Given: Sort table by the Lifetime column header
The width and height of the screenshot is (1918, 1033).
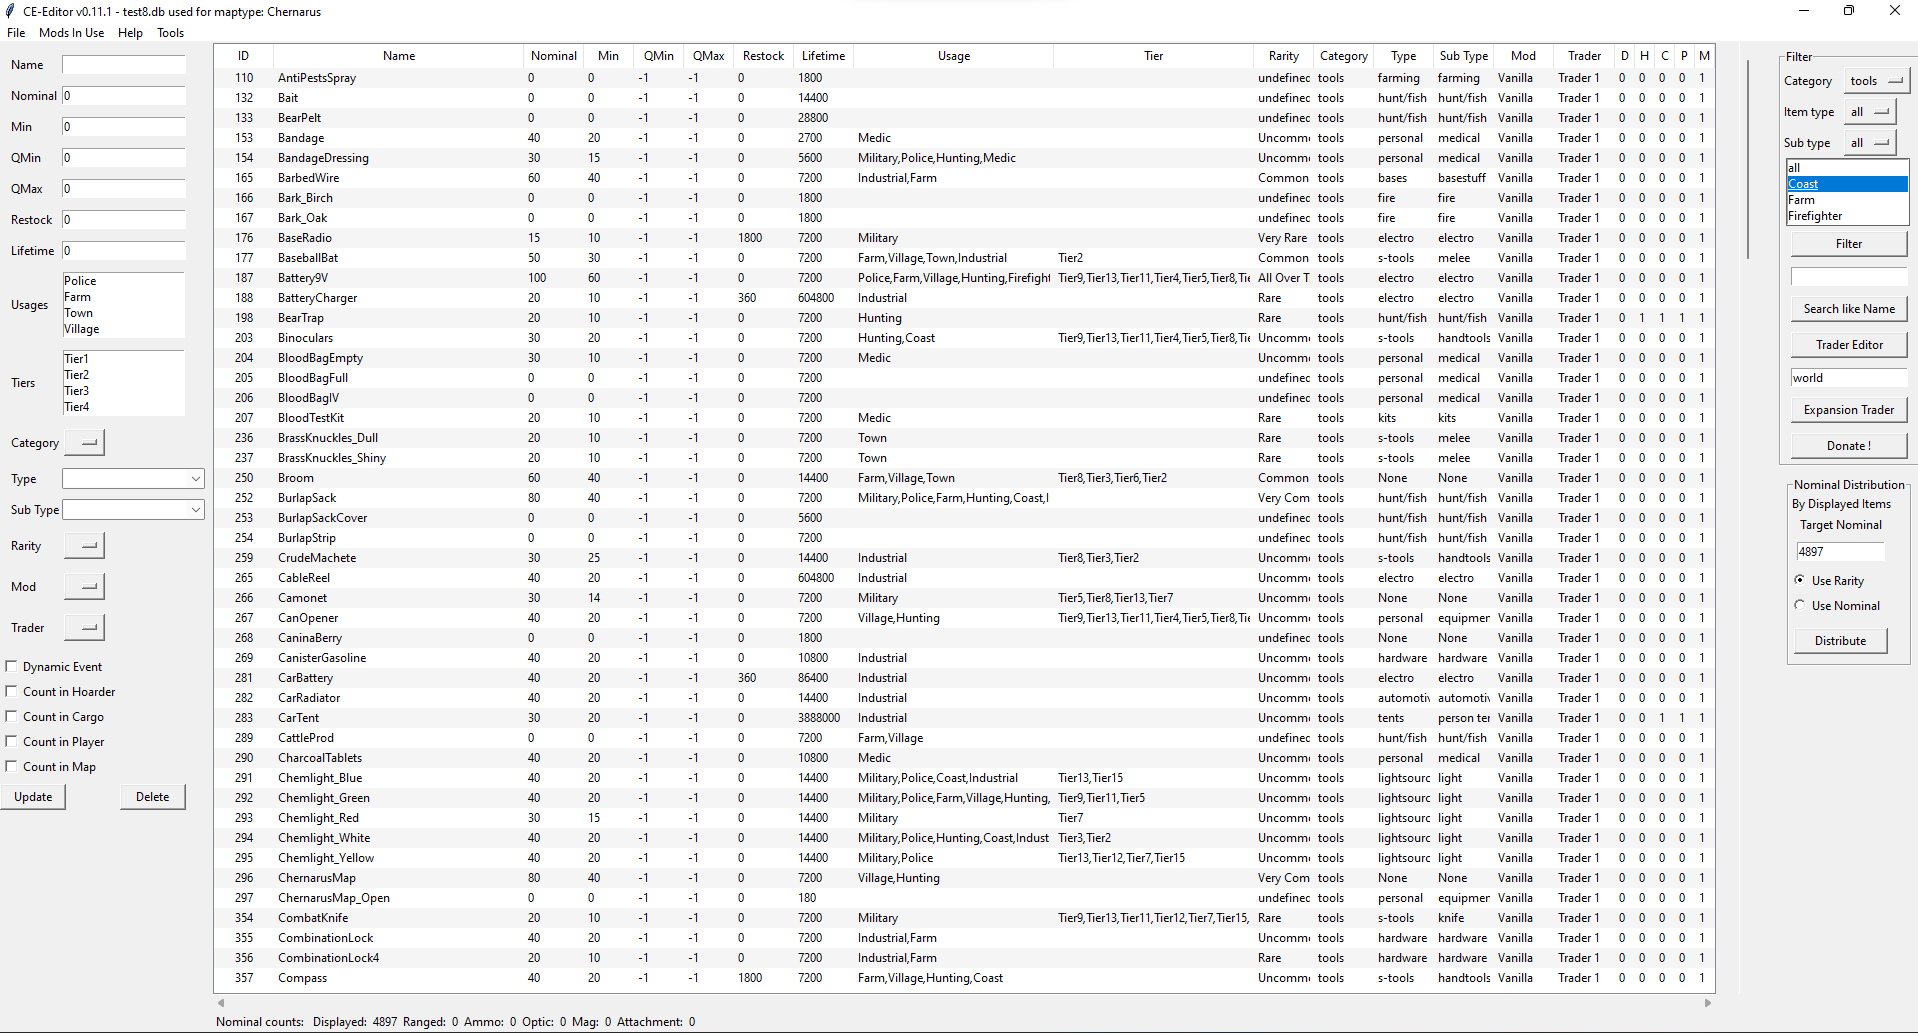Looking at the screenshot, I should tap(823, 56).
